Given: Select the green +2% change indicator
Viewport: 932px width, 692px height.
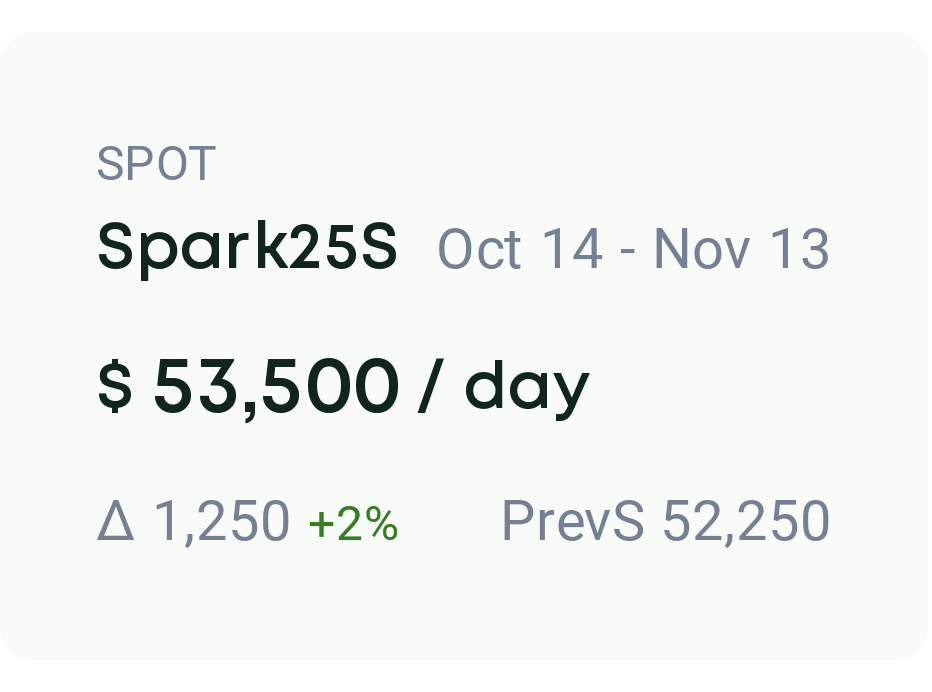Looking at the screenshot, I should tap(353, 524).
